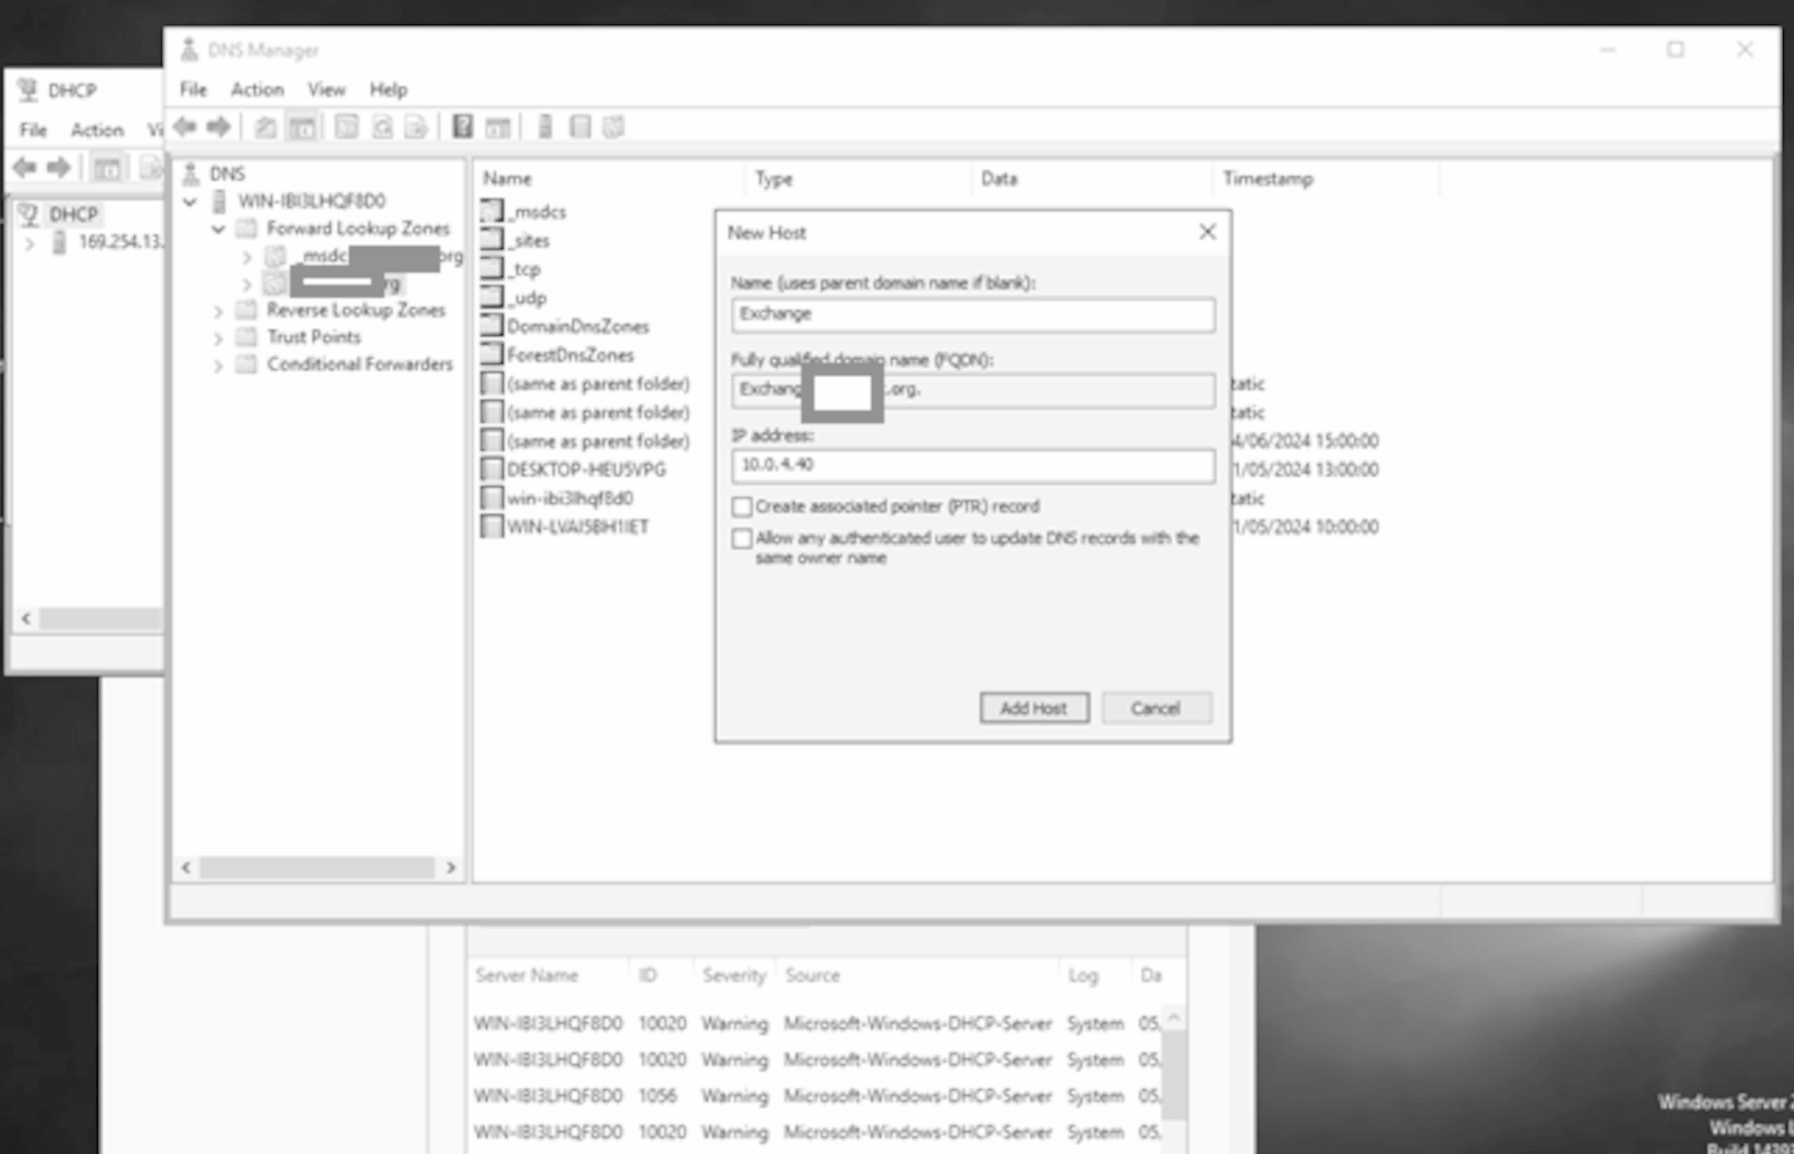Image resolution: width=1794 pixels, height=1154 pixels.
Task: Check Allow any authenticated user to update
Action: 742,539
